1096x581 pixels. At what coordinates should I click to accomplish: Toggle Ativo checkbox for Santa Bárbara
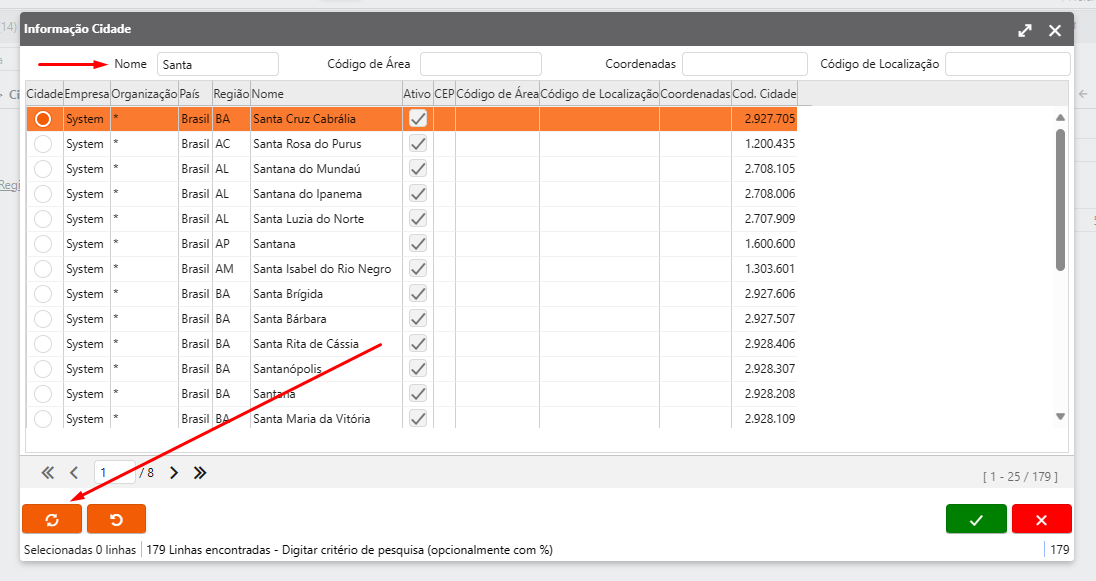point(418,319)
